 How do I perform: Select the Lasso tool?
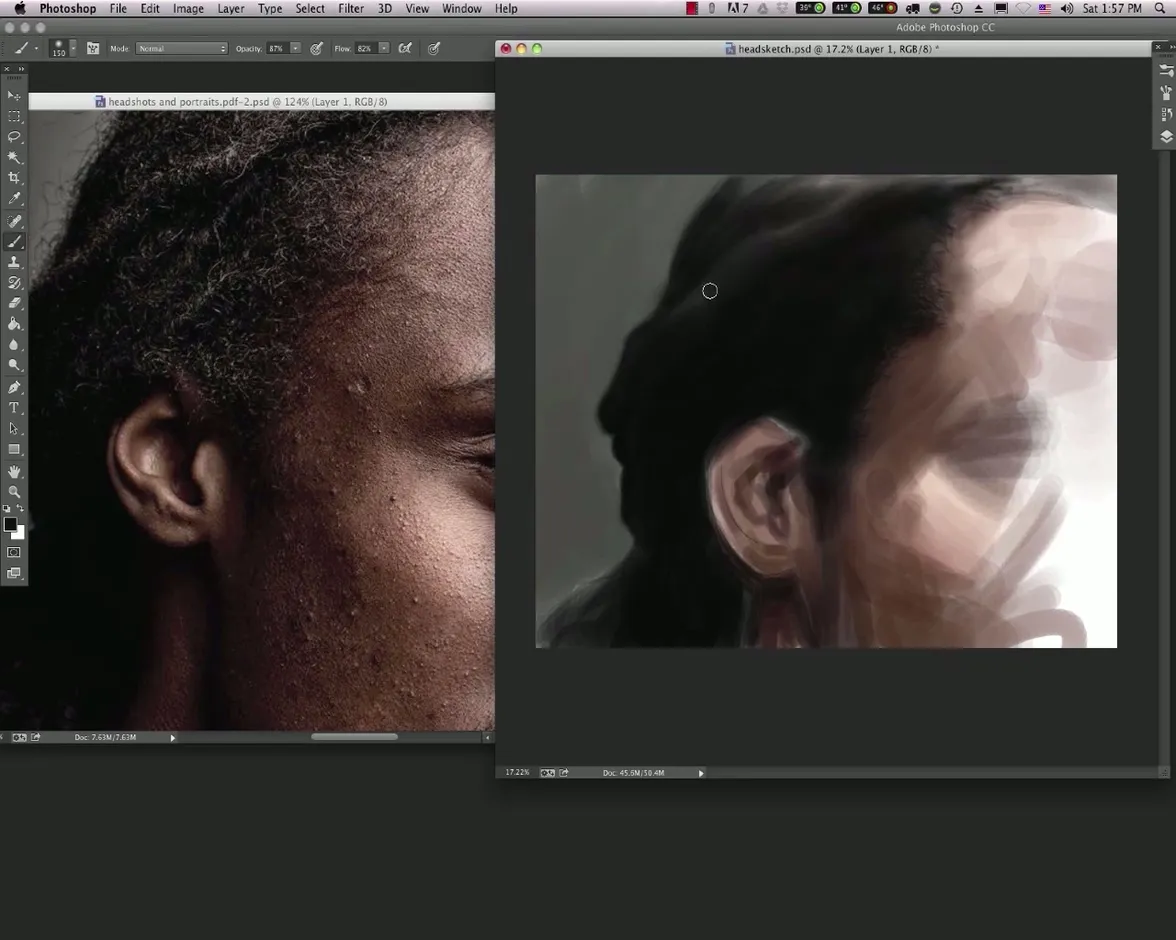[x=14, y=136]
